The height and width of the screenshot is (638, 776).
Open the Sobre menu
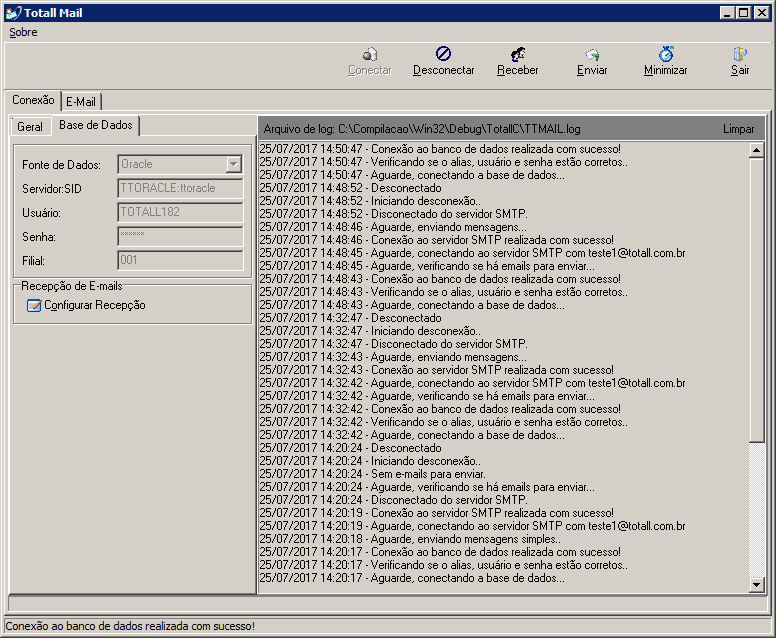[x=23, y=32]
